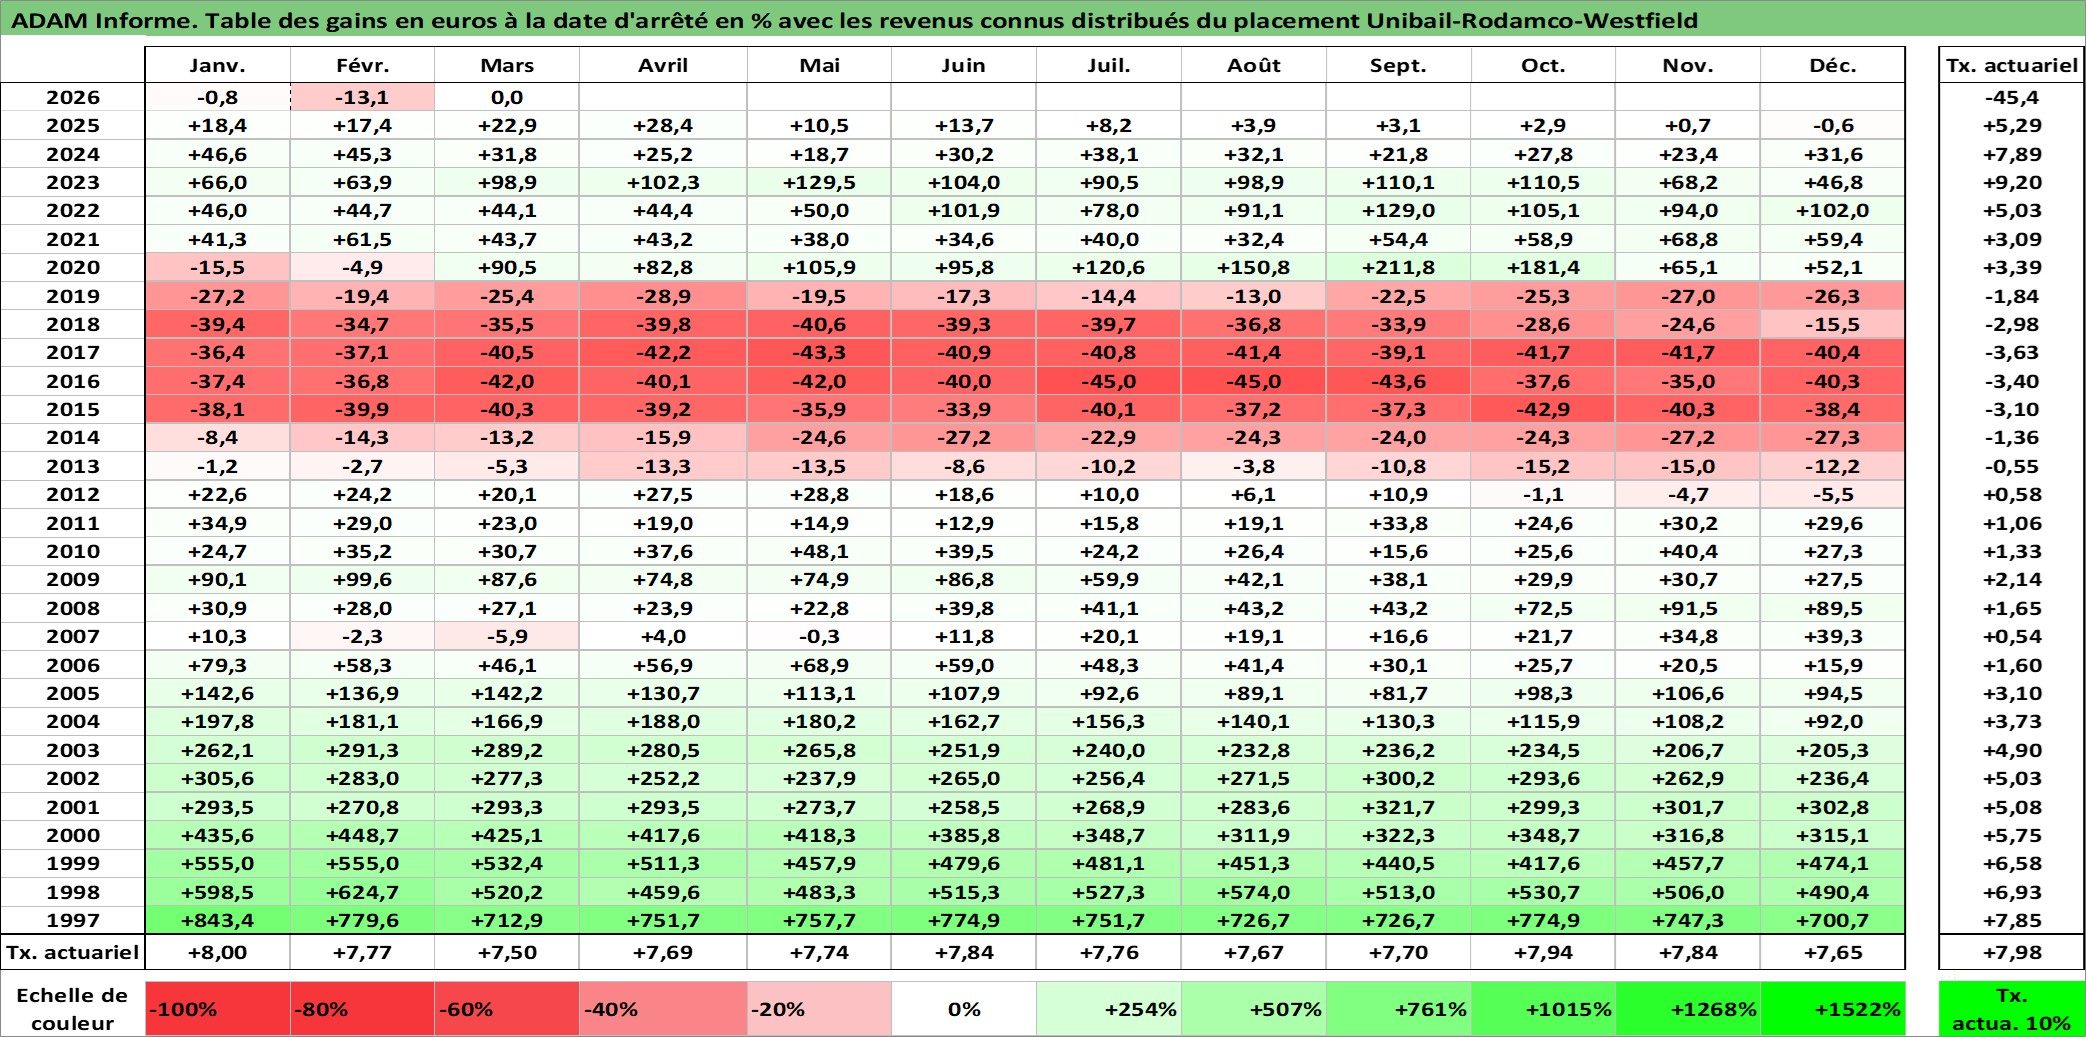Select the Janv. column header

pos(217,65)
